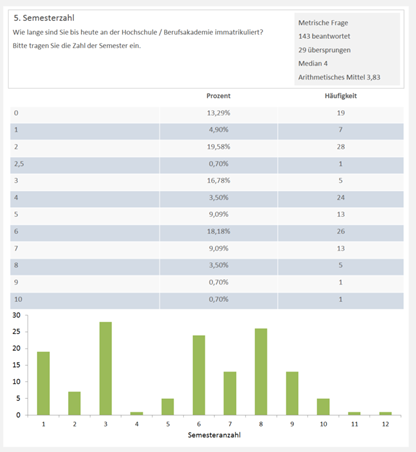
Task: Click the tallest green bar at position 3
Action: [x=105, y=368]
